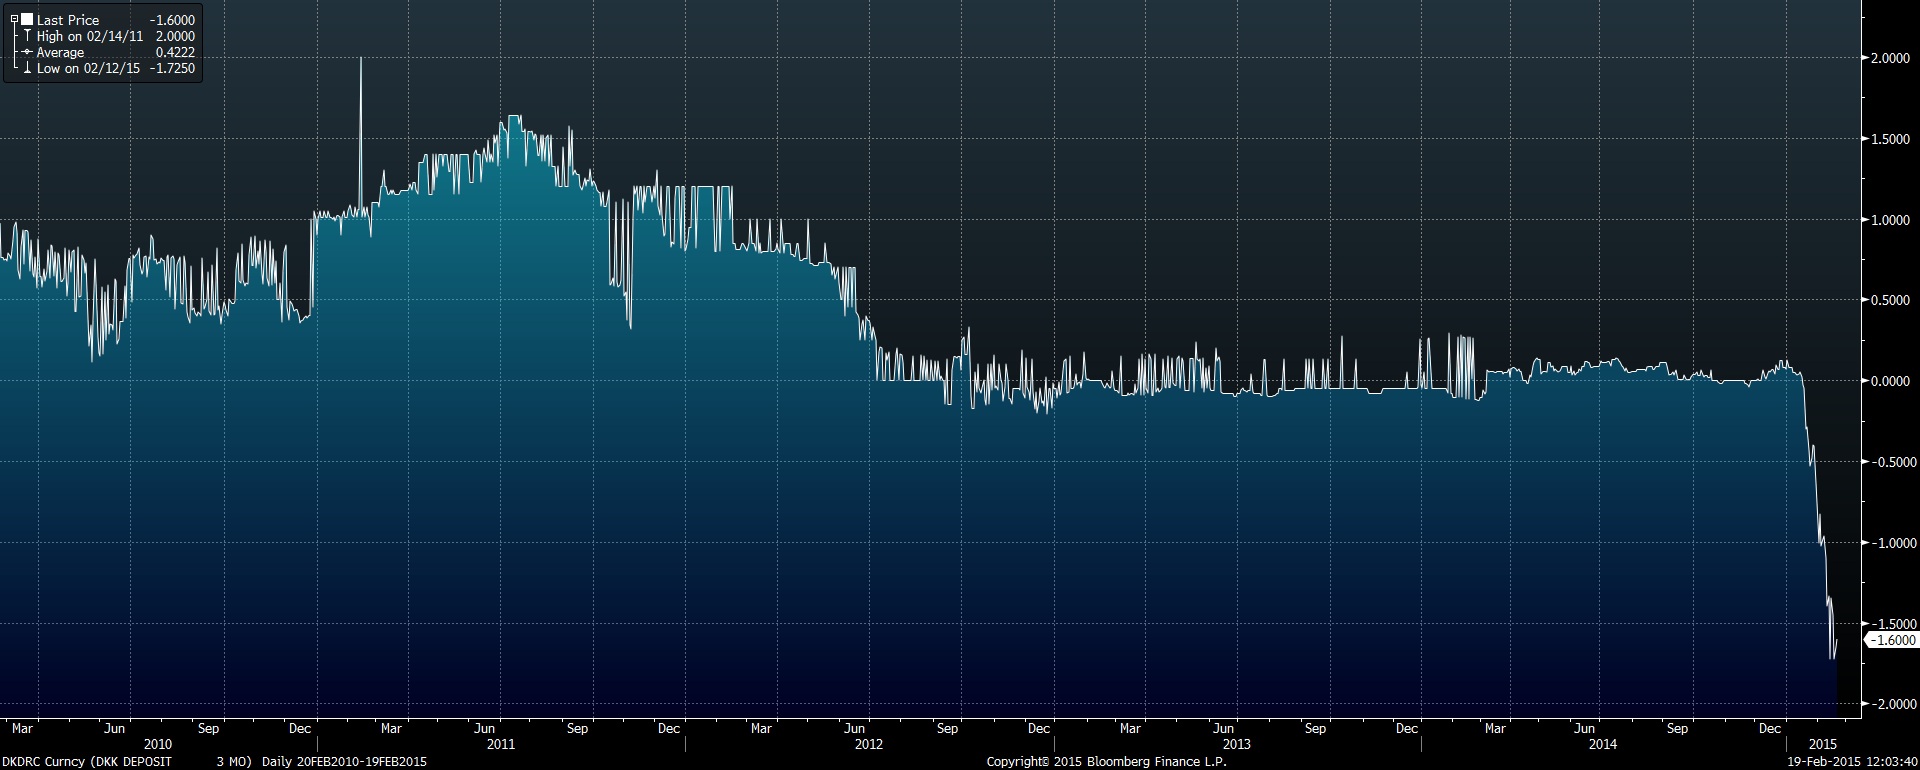The height and width of the screenshot is (770, 1920).
Task: Click the 2015 year label on time axis
Action: [1822, 745]
